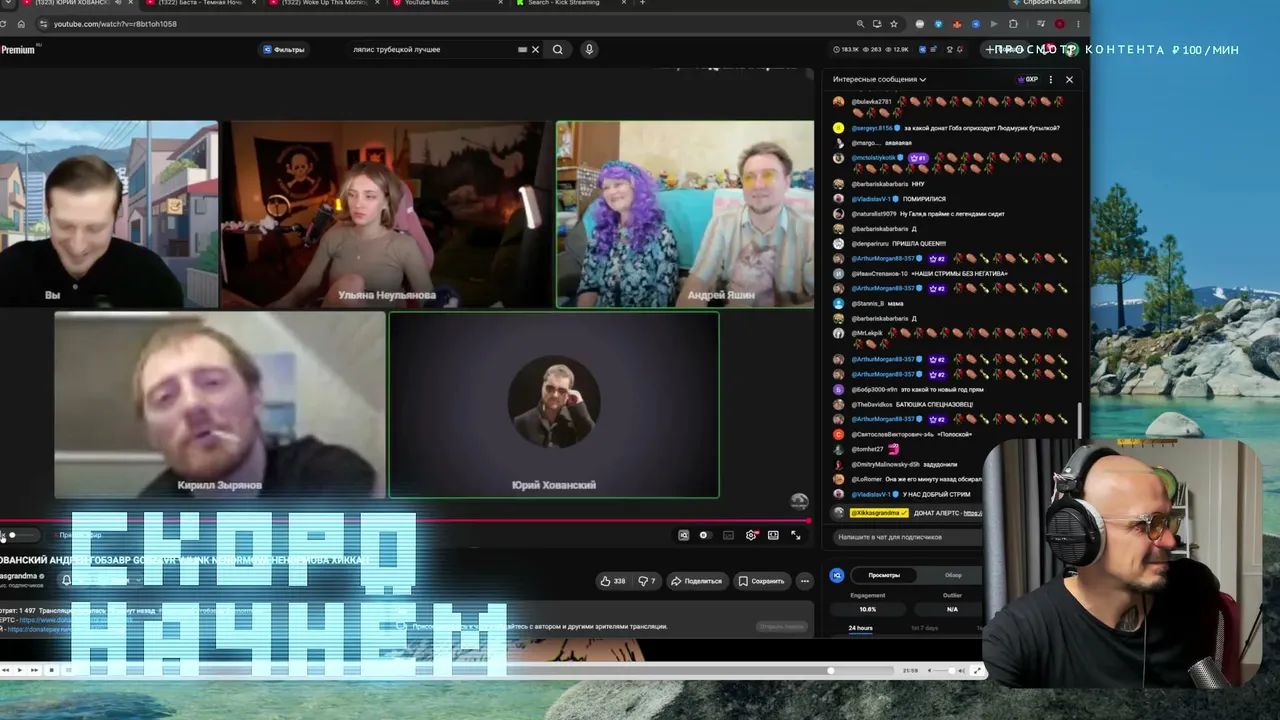Viewport: 1280px width, 720px height.
Task: Open live chat three-dot options menu
Action: tap(1050, 79)
